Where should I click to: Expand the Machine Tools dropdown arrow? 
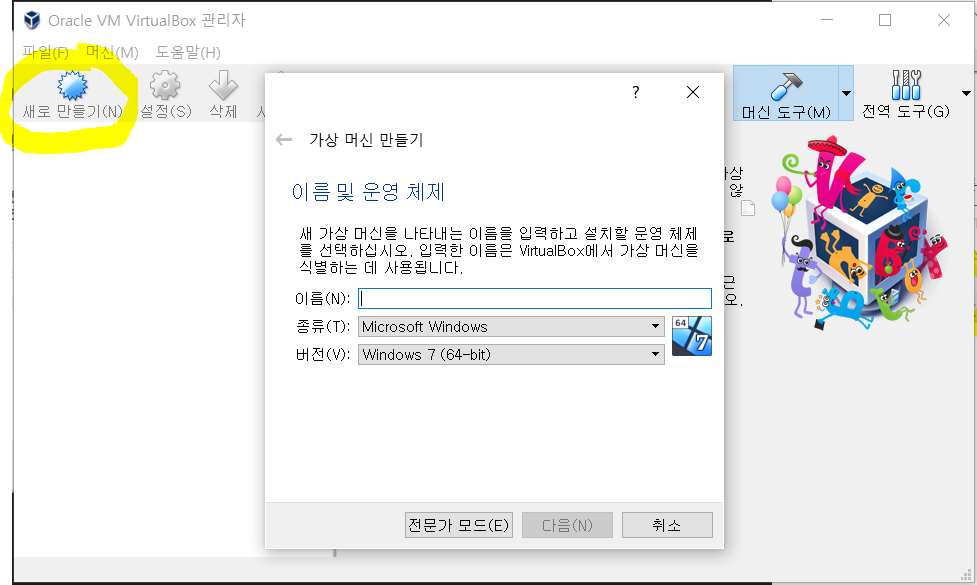846,93
